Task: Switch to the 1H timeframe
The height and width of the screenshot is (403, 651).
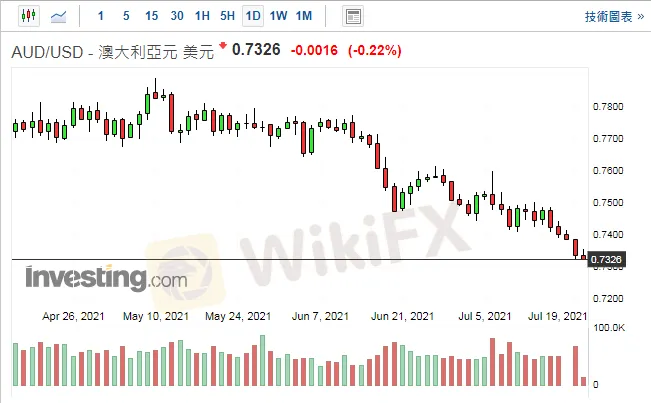Action: coord(202,16)
